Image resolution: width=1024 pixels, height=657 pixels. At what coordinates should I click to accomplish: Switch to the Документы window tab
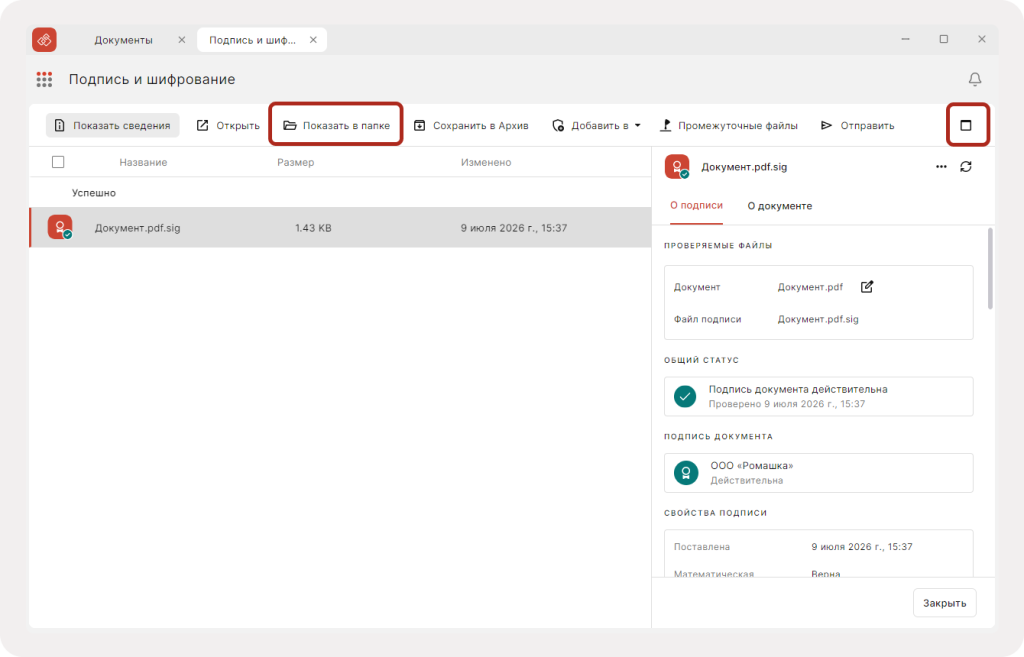coord(123,40)
